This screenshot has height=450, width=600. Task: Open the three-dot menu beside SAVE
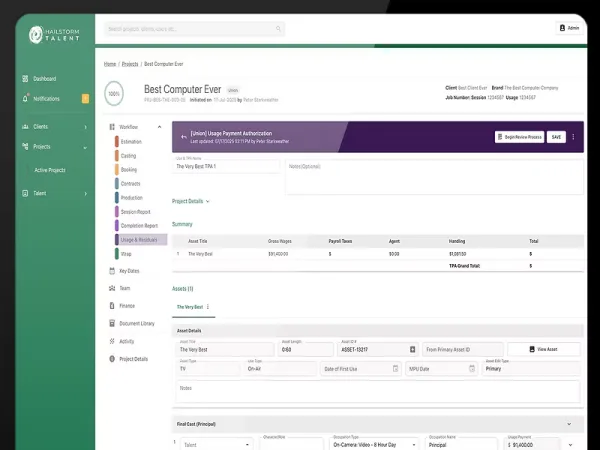pos(573,137)
